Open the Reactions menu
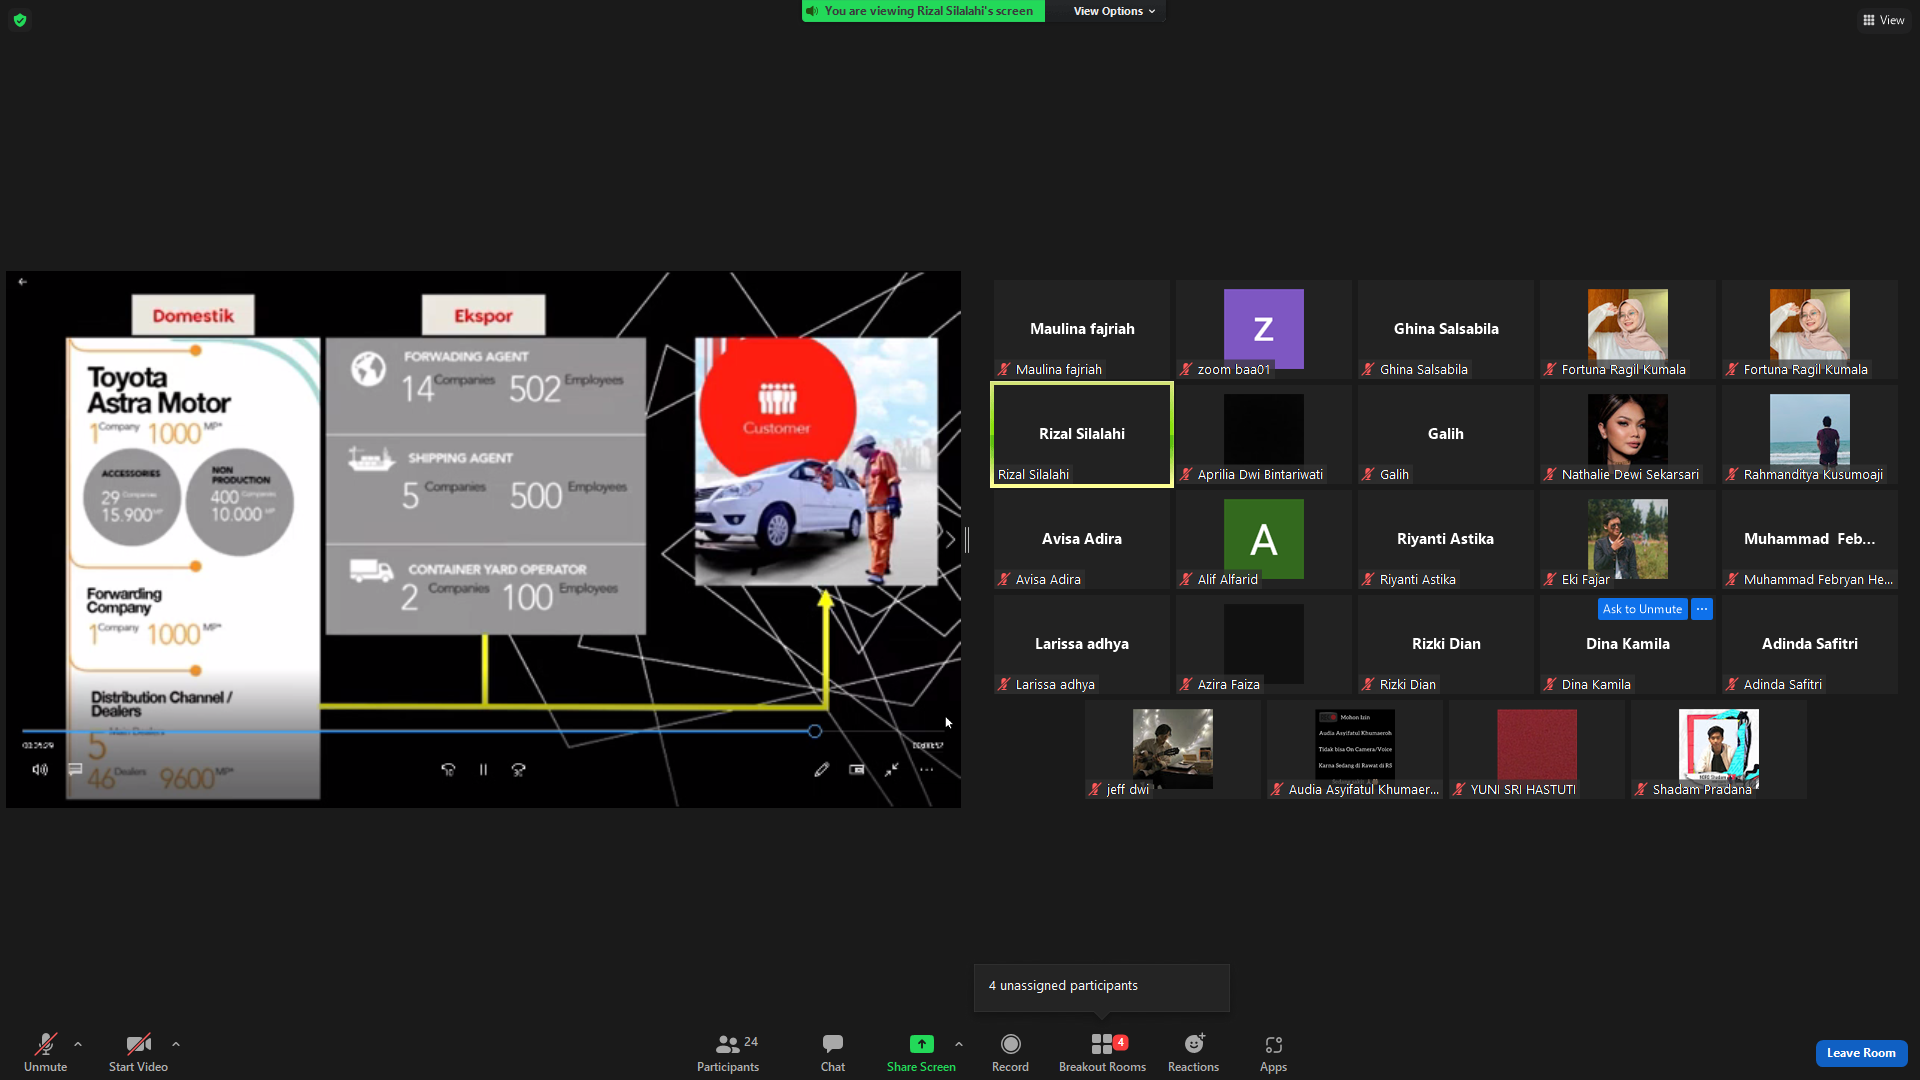This screenshot has width=1920, height=1080. (1193, 1053)
